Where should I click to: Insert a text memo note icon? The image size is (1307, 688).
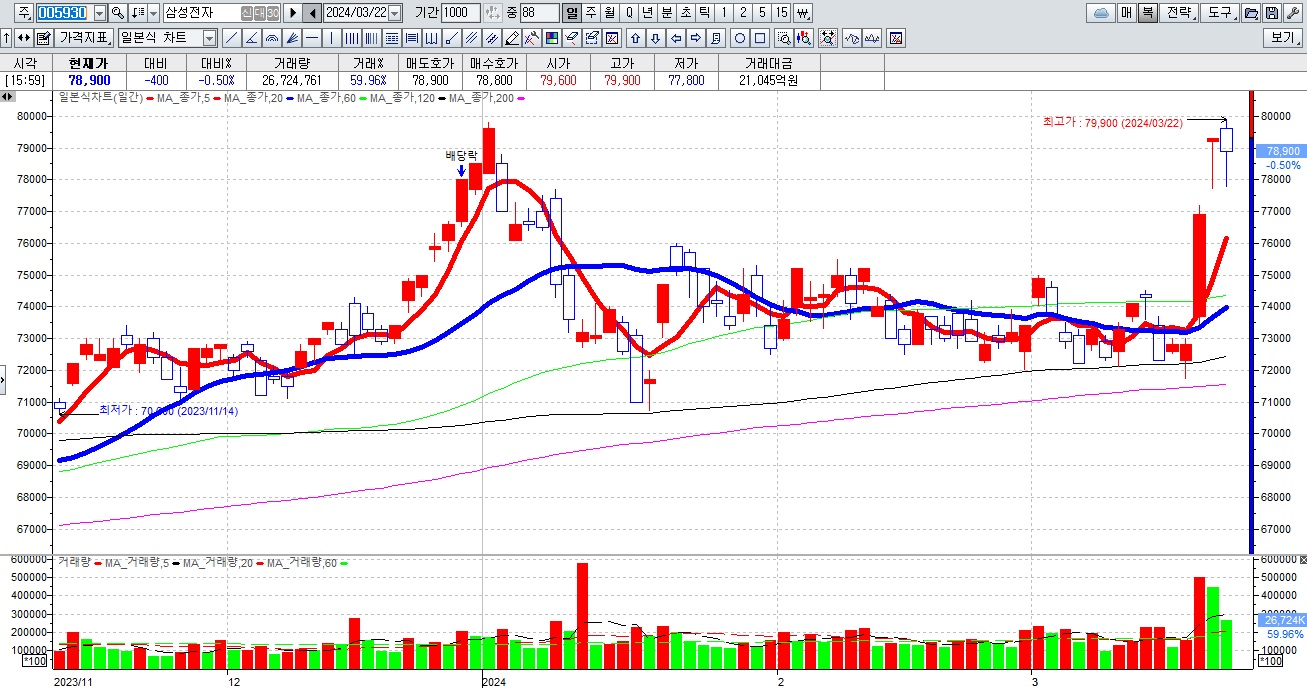pyautogui.click(x=716, y=38)
